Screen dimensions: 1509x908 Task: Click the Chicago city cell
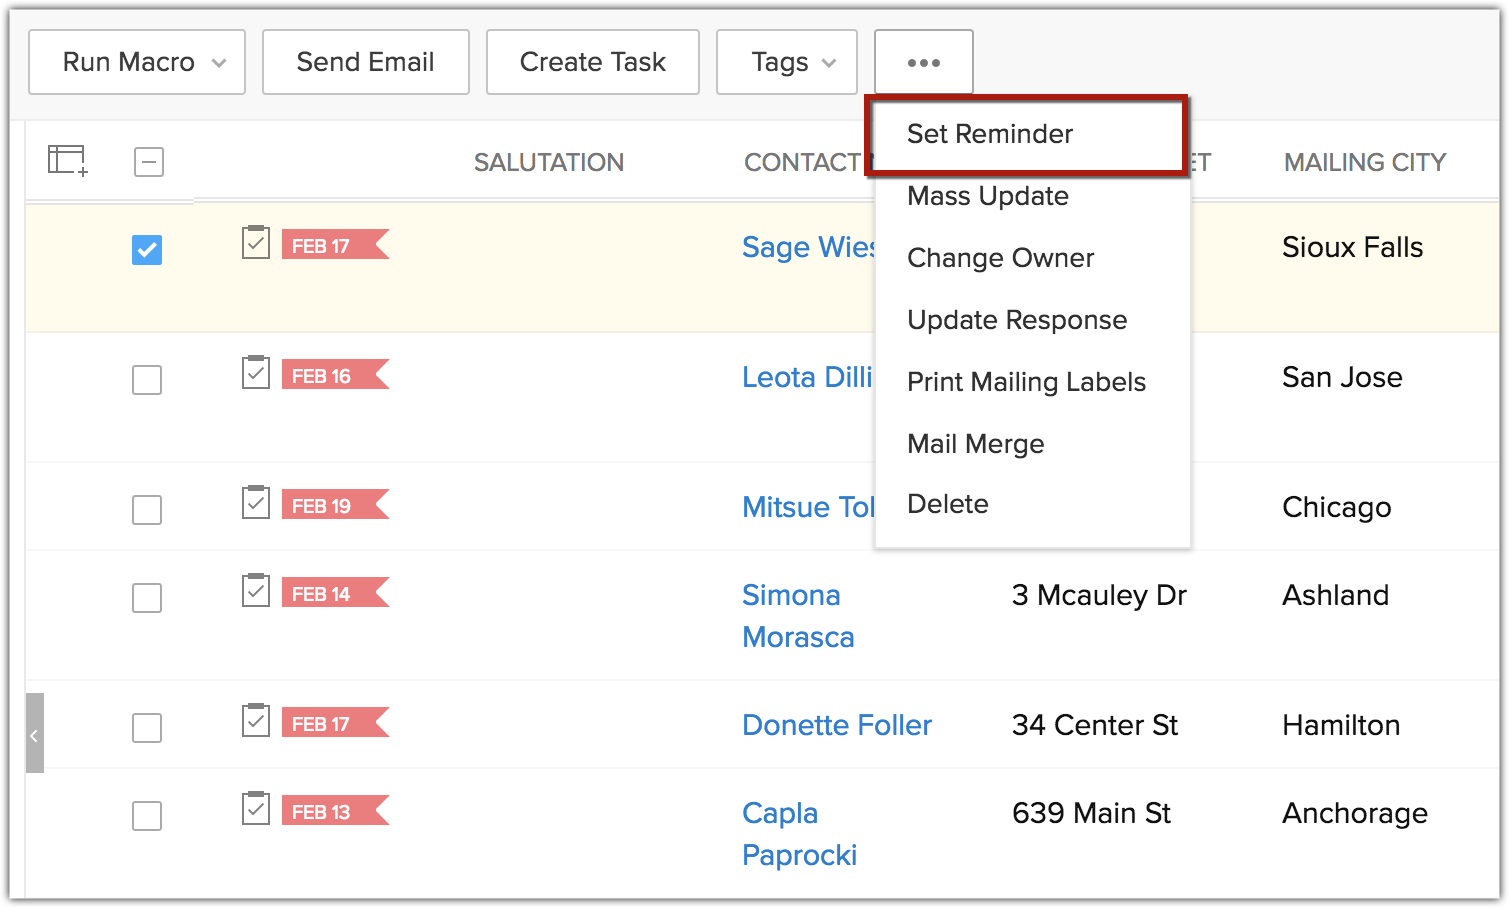point(1337,507)
